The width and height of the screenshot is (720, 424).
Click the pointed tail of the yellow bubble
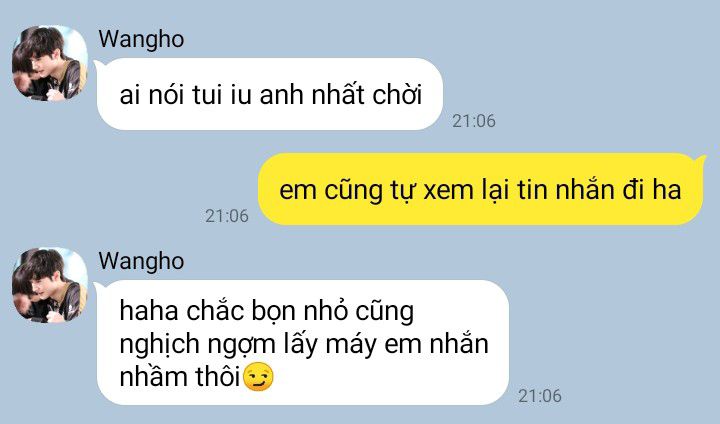[x=701, y=161]
